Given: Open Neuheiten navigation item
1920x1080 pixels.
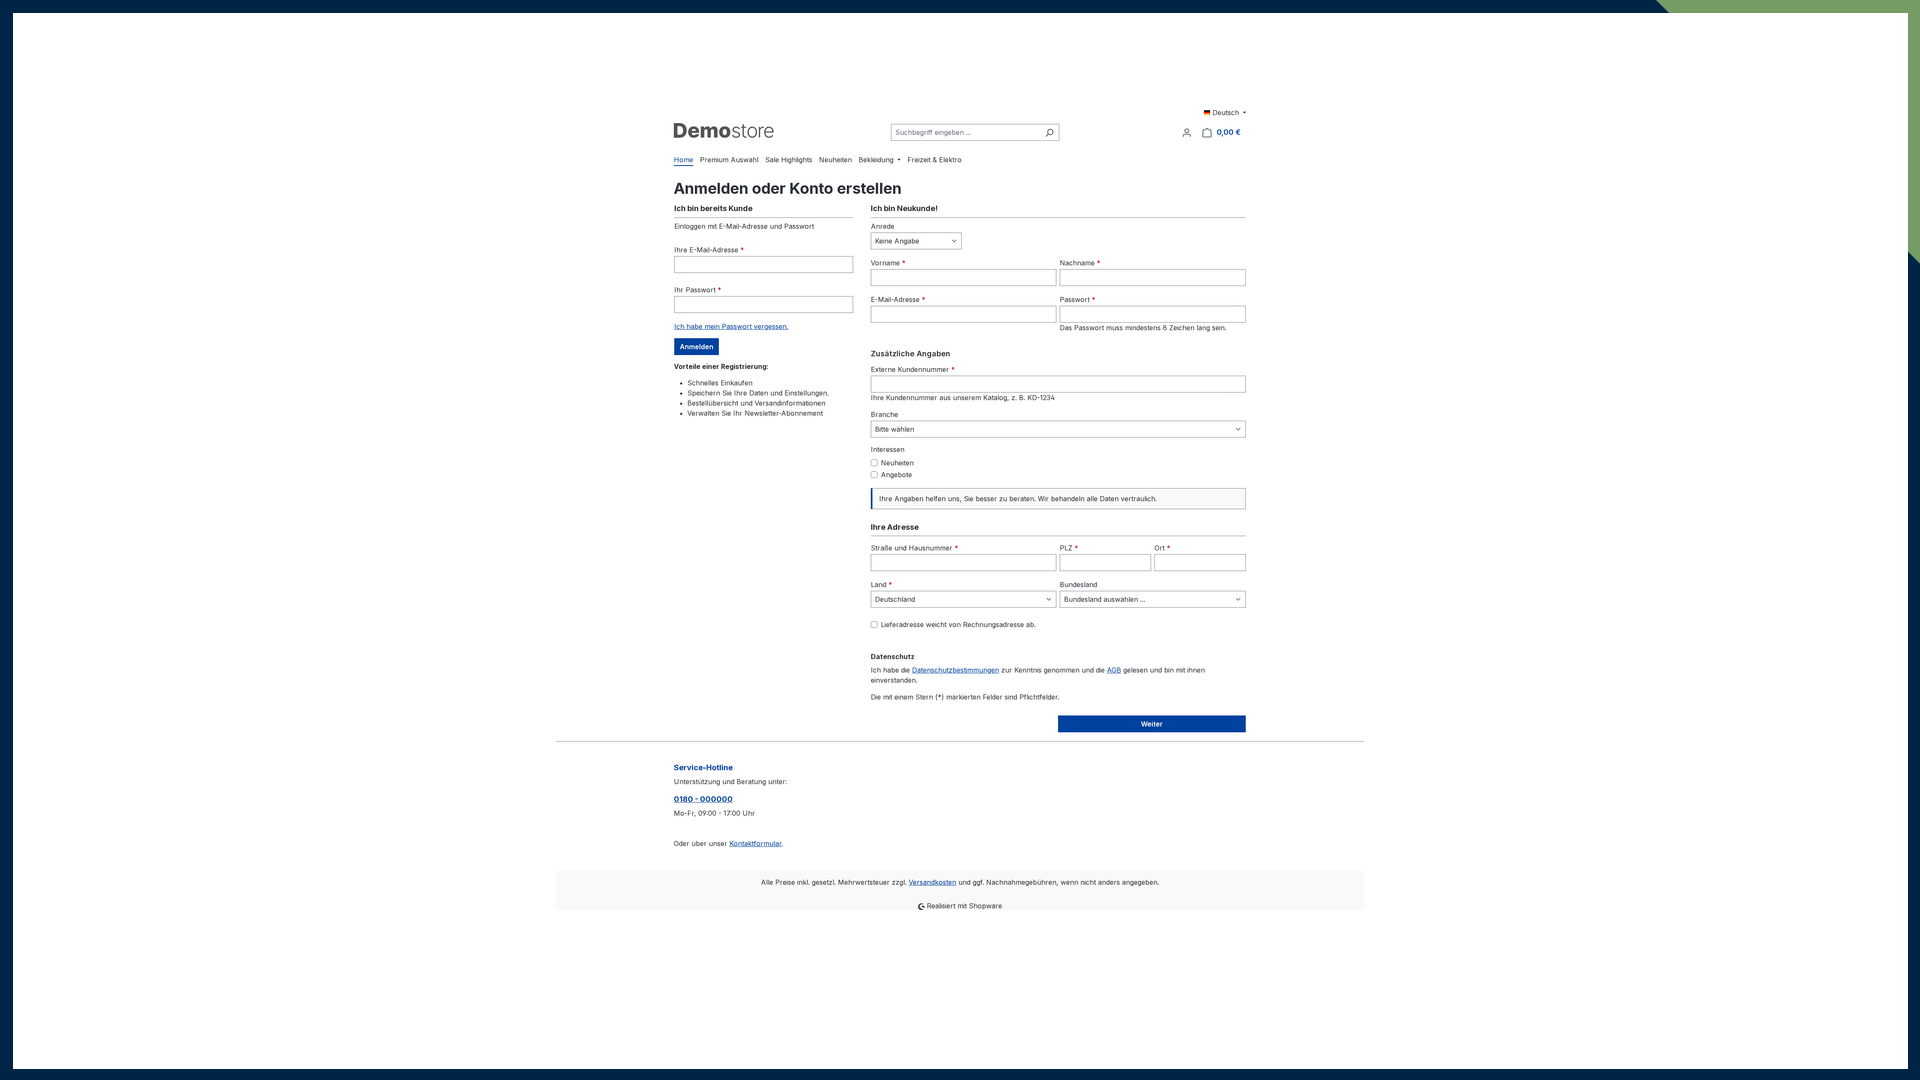Looking at the screenshot, I should click(x=835, y=160).
